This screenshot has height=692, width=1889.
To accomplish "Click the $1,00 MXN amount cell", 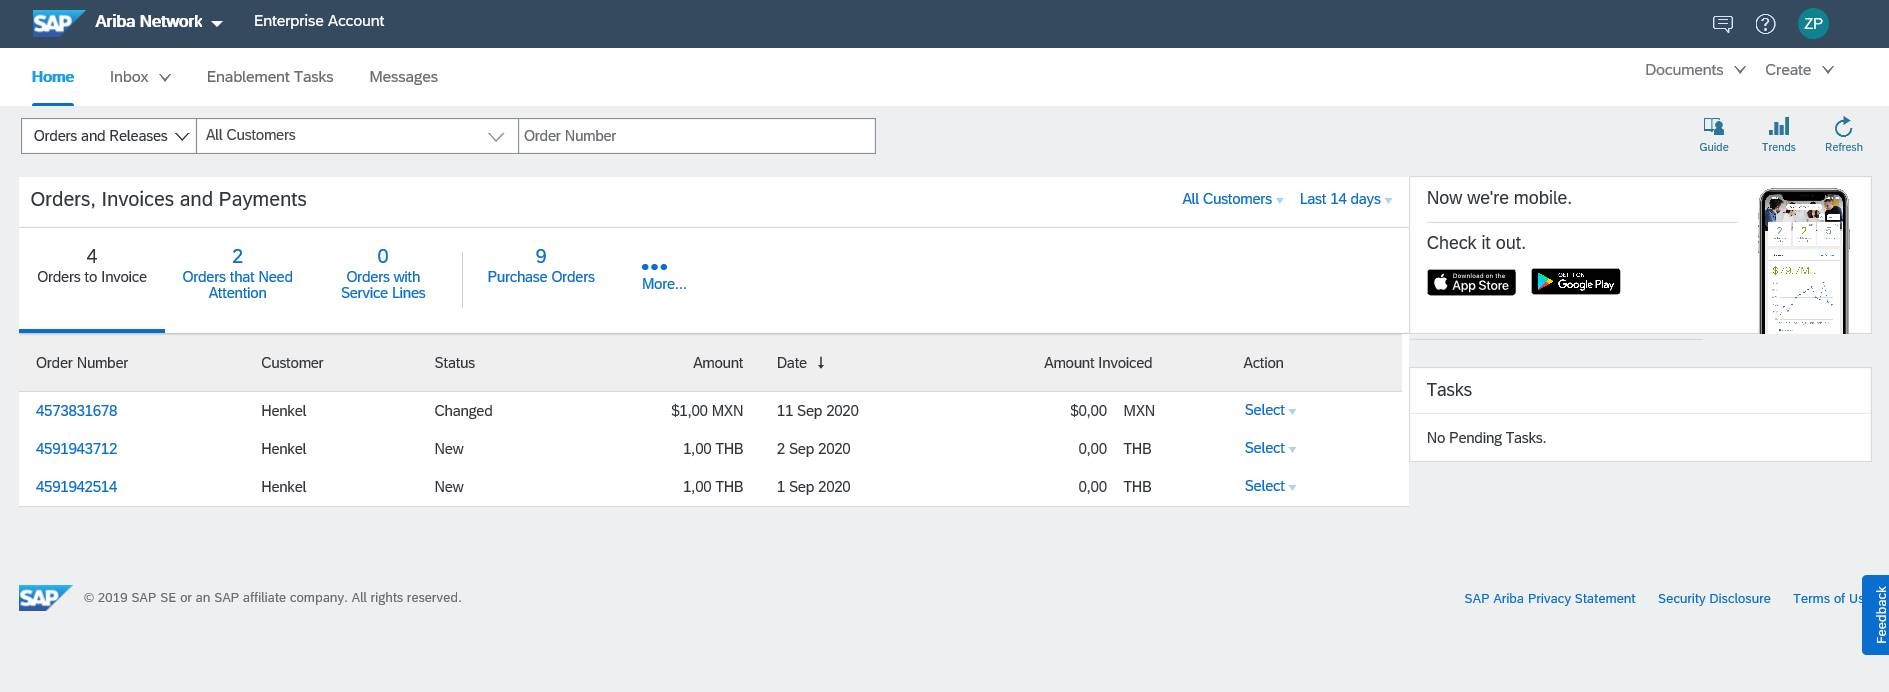I will [x=707, y=411].
